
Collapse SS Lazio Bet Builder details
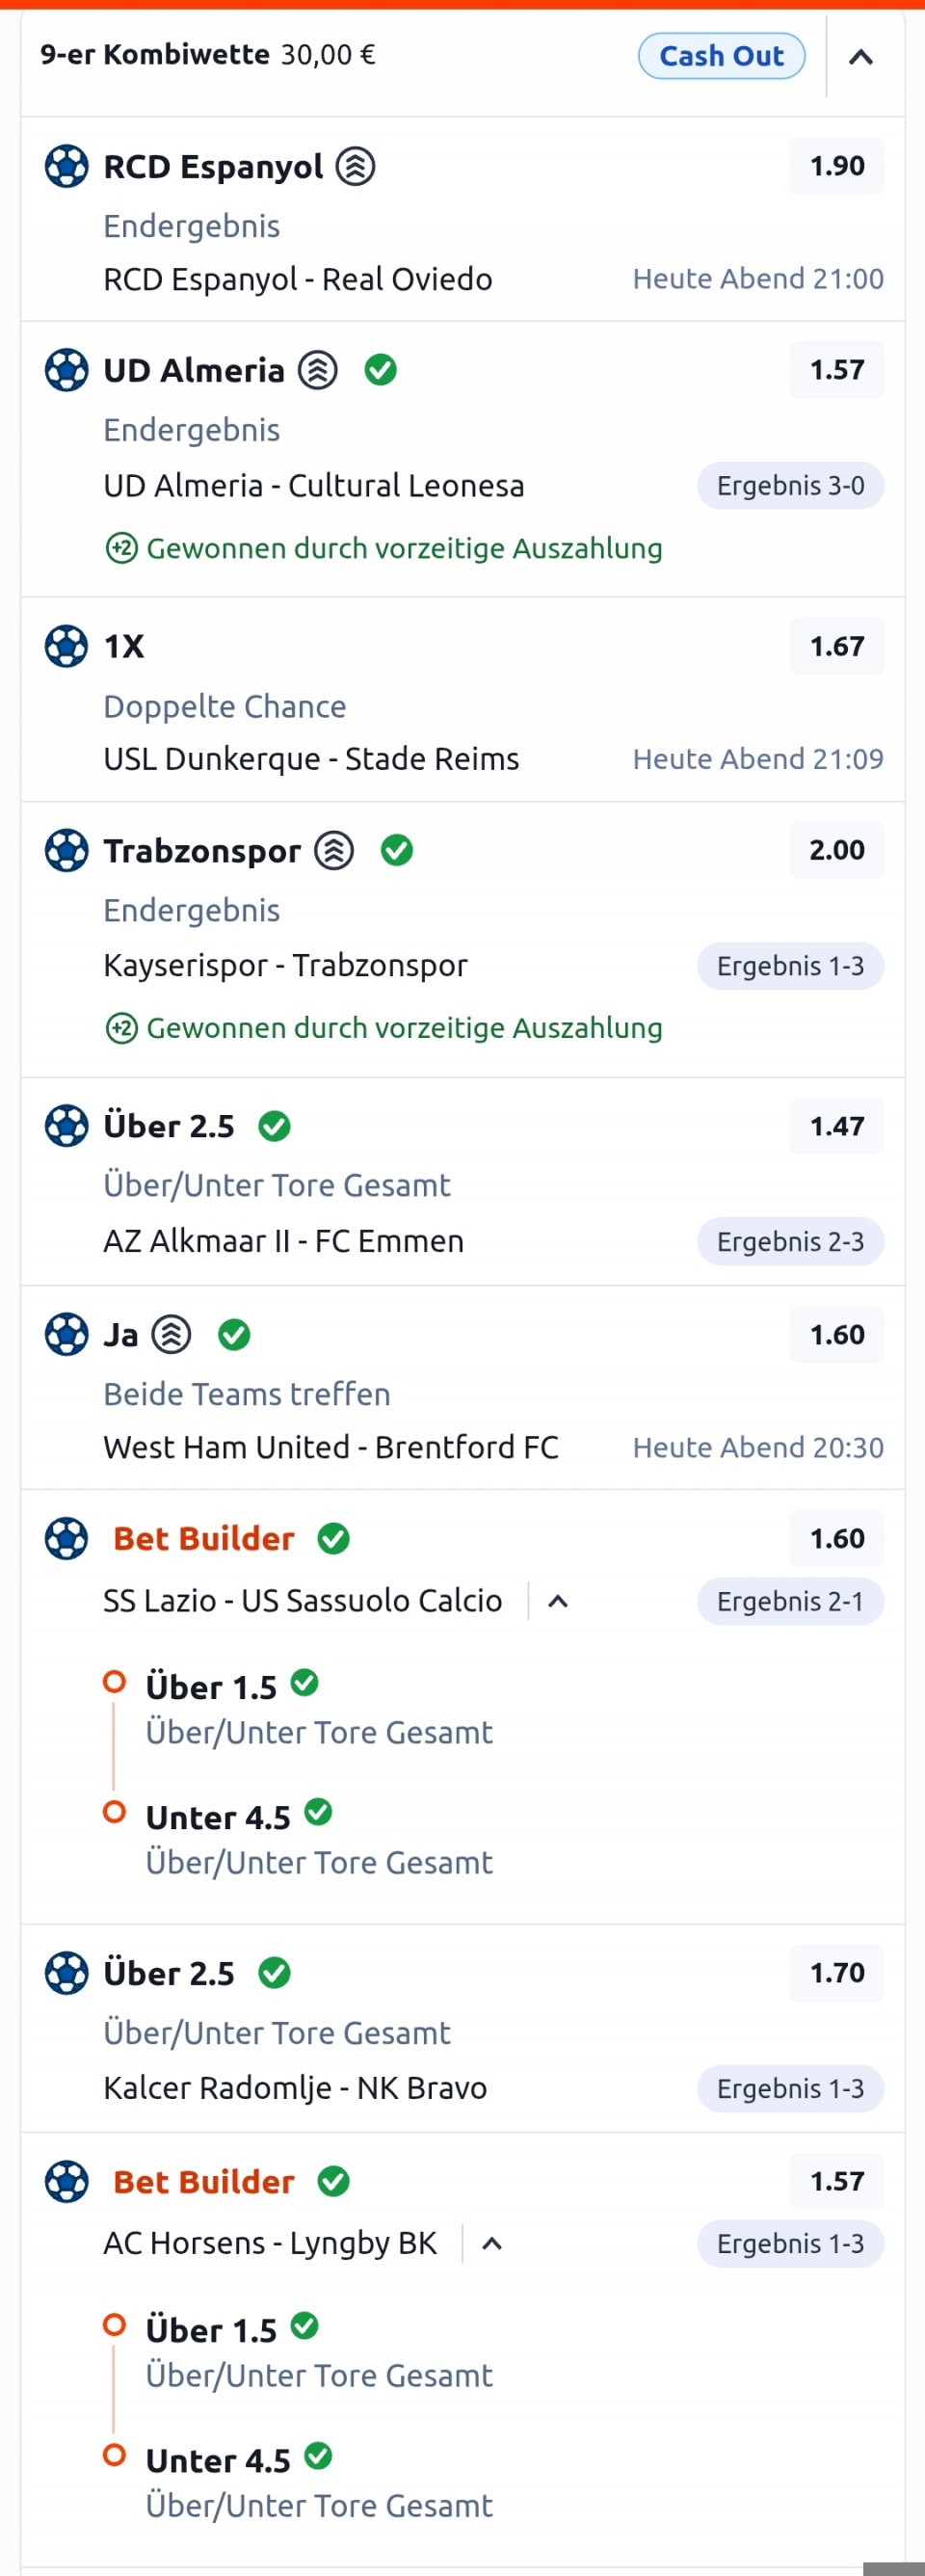[x=558, y=1601]
